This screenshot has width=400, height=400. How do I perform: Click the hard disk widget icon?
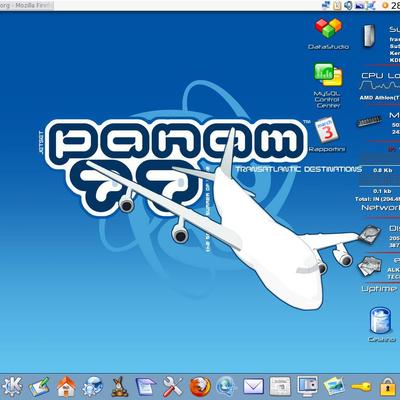(x=370, y=234)
